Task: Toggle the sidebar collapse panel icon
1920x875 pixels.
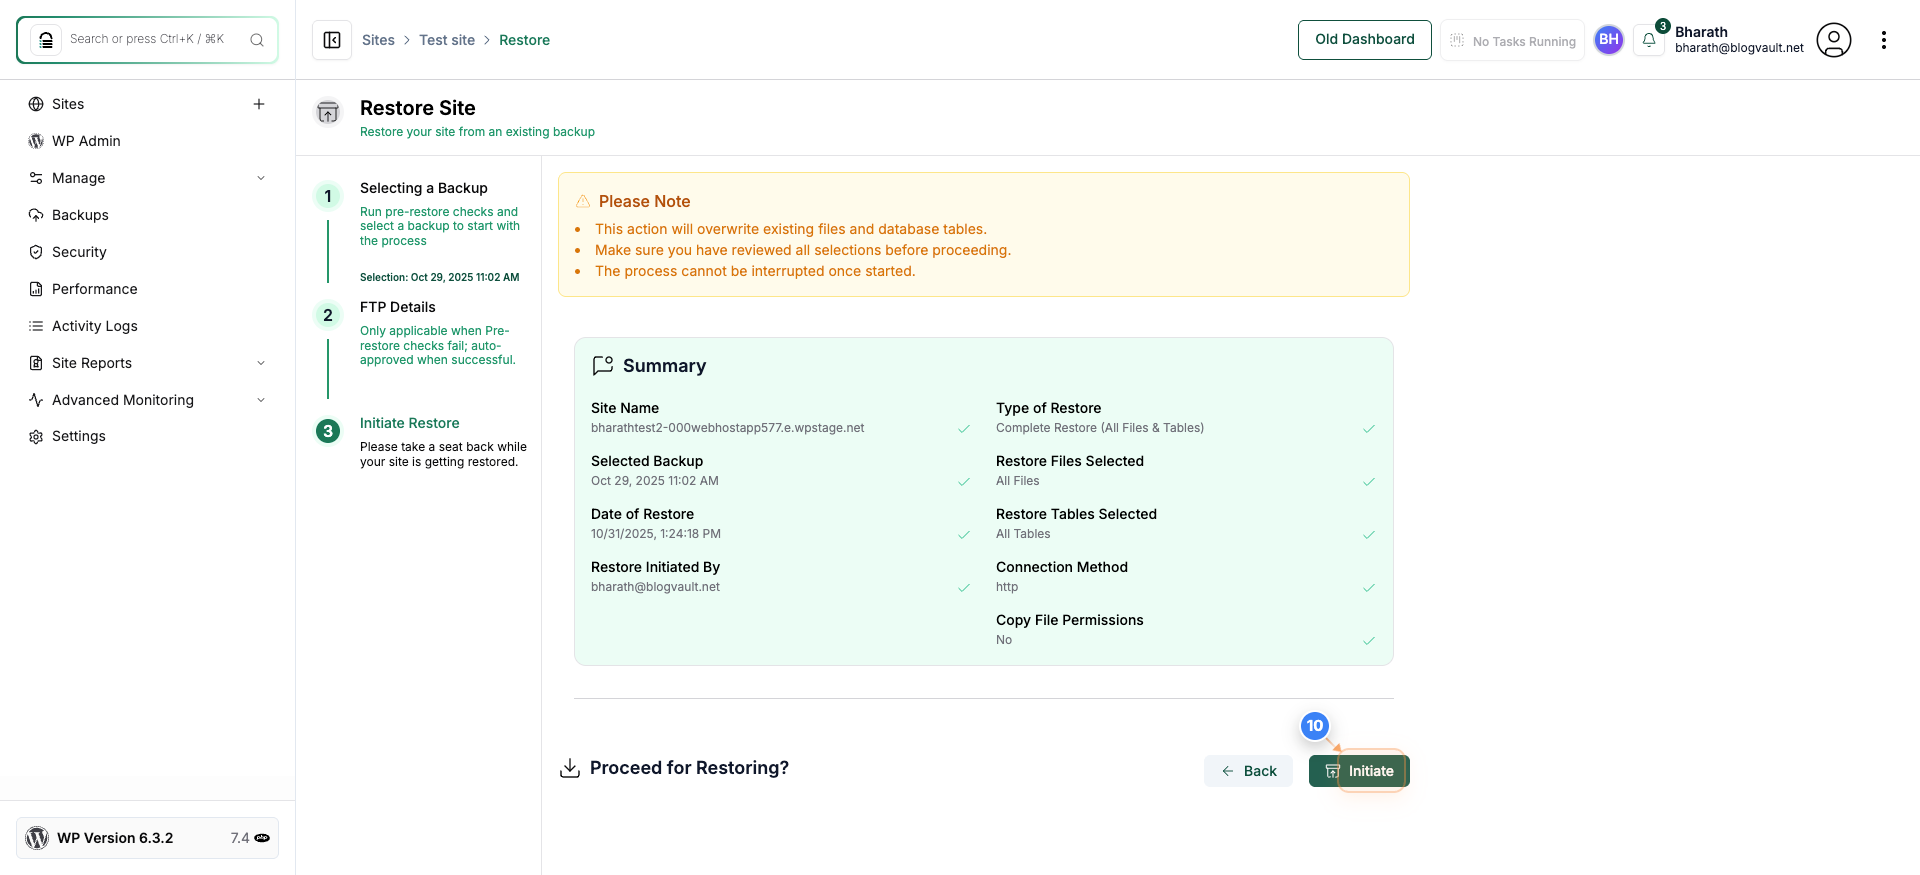Action: pyautogui.click(x=332, y=40)
